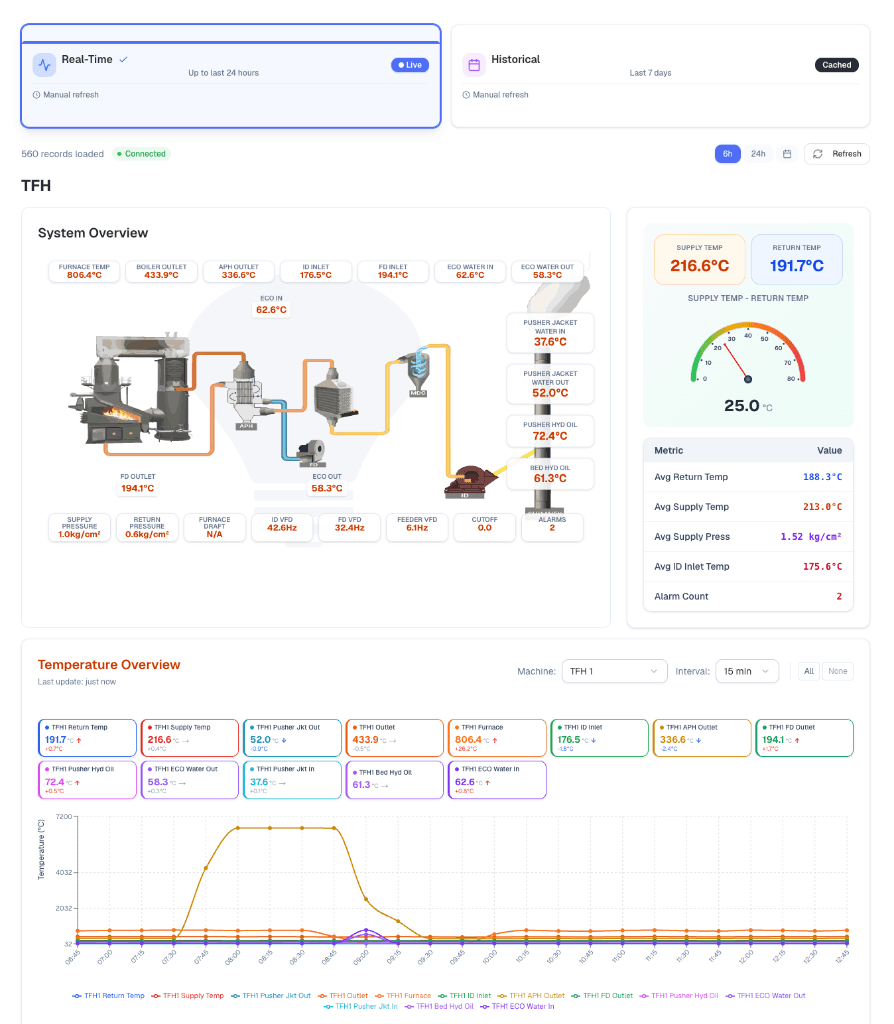Toggle TFH1 ECO Water In series card

coord(498,780)
